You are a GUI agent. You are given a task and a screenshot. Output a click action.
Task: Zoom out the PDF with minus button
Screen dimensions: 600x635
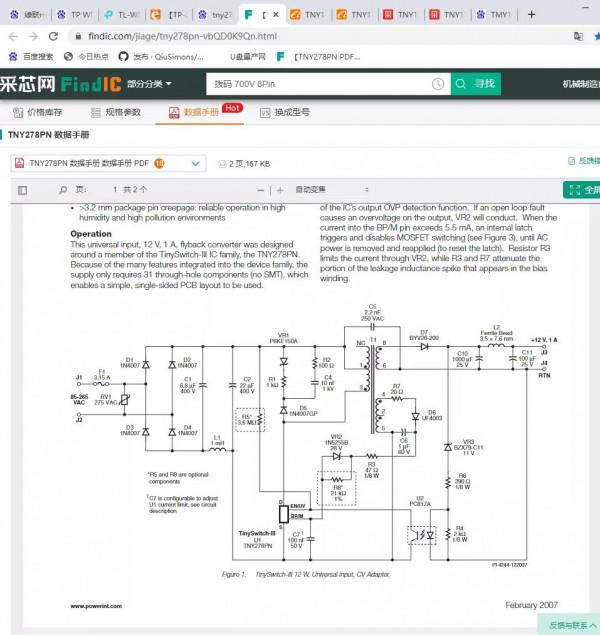pos(261,190)
